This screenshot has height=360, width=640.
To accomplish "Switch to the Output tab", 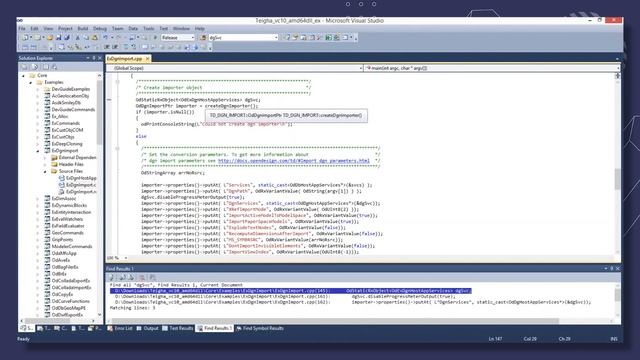I will [147, 328].
